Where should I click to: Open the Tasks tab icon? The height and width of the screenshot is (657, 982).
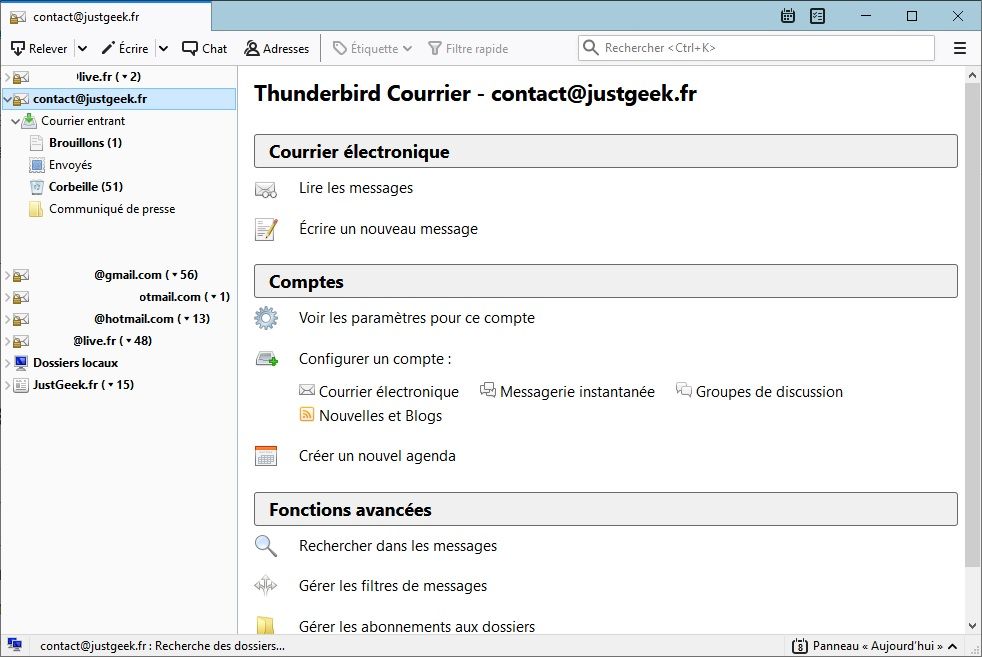coord(817,16)
